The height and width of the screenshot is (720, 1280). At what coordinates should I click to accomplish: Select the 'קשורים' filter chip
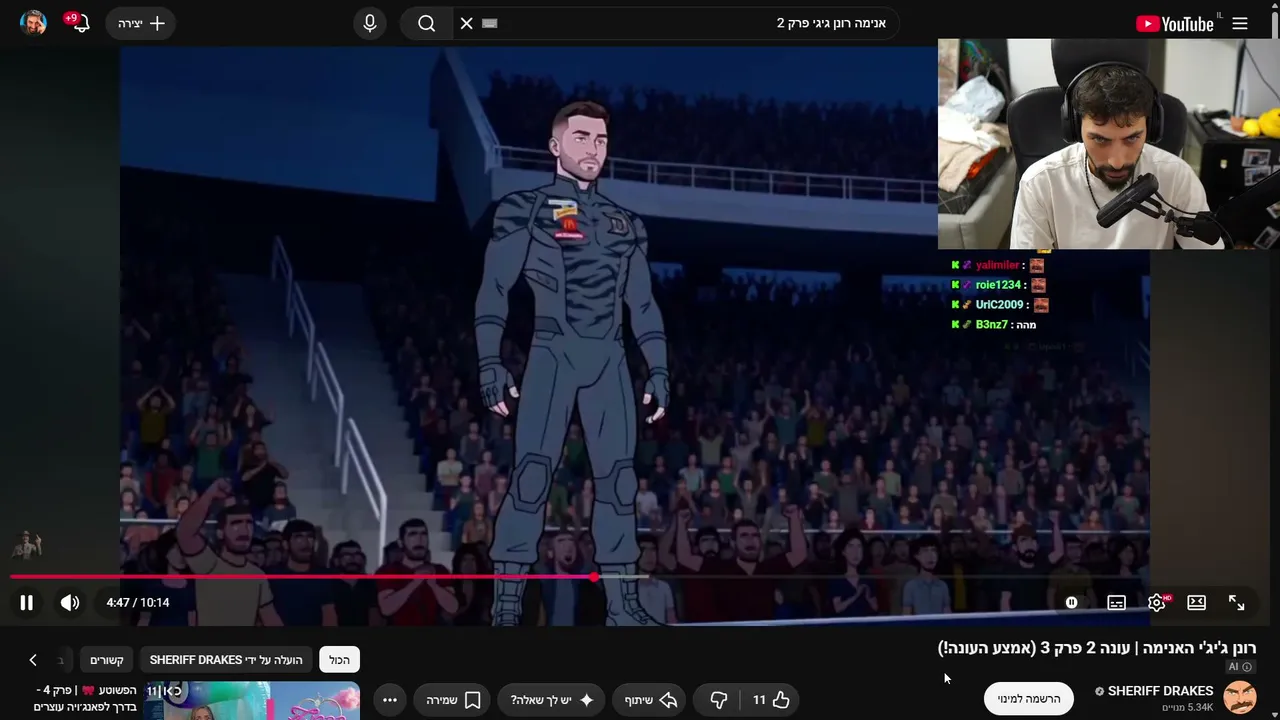(107, 660)
